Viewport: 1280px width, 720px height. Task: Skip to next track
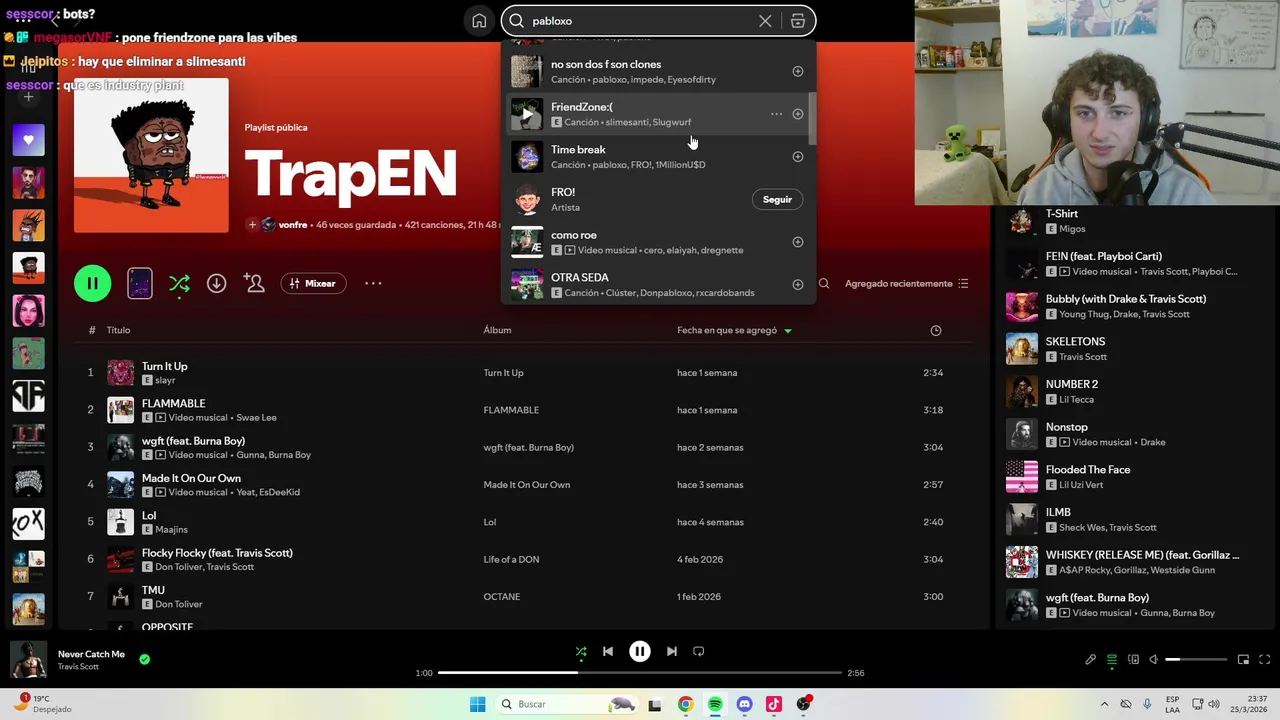pyautogui.click(x=672, y=652)
